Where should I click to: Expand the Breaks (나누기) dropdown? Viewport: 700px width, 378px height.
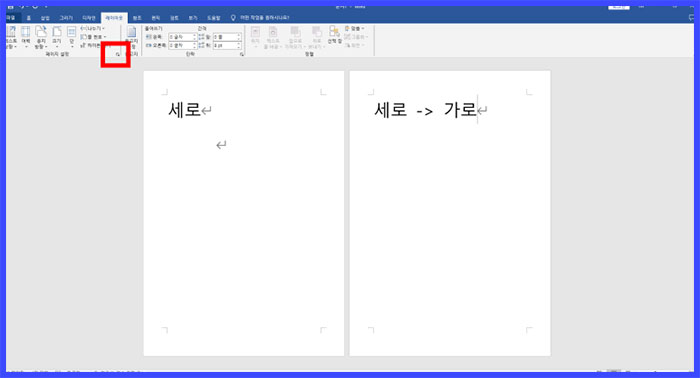pos(93,28)
